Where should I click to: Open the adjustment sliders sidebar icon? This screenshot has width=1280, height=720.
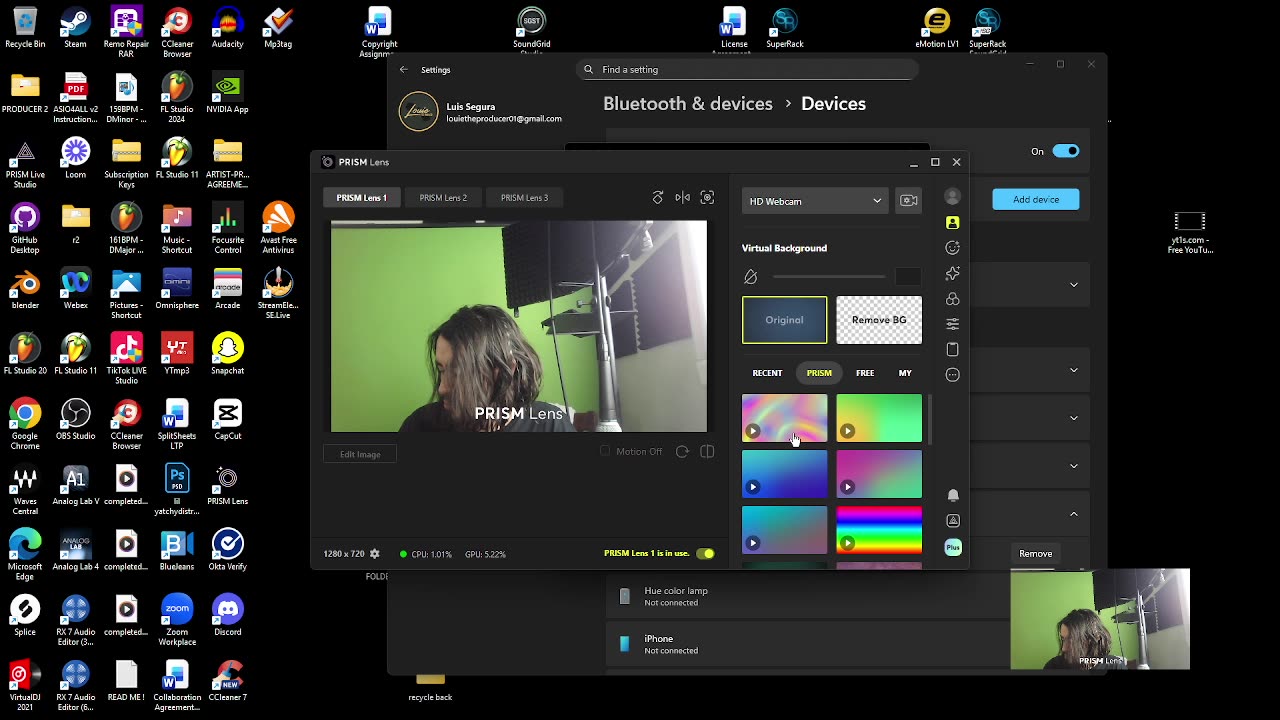953,324
